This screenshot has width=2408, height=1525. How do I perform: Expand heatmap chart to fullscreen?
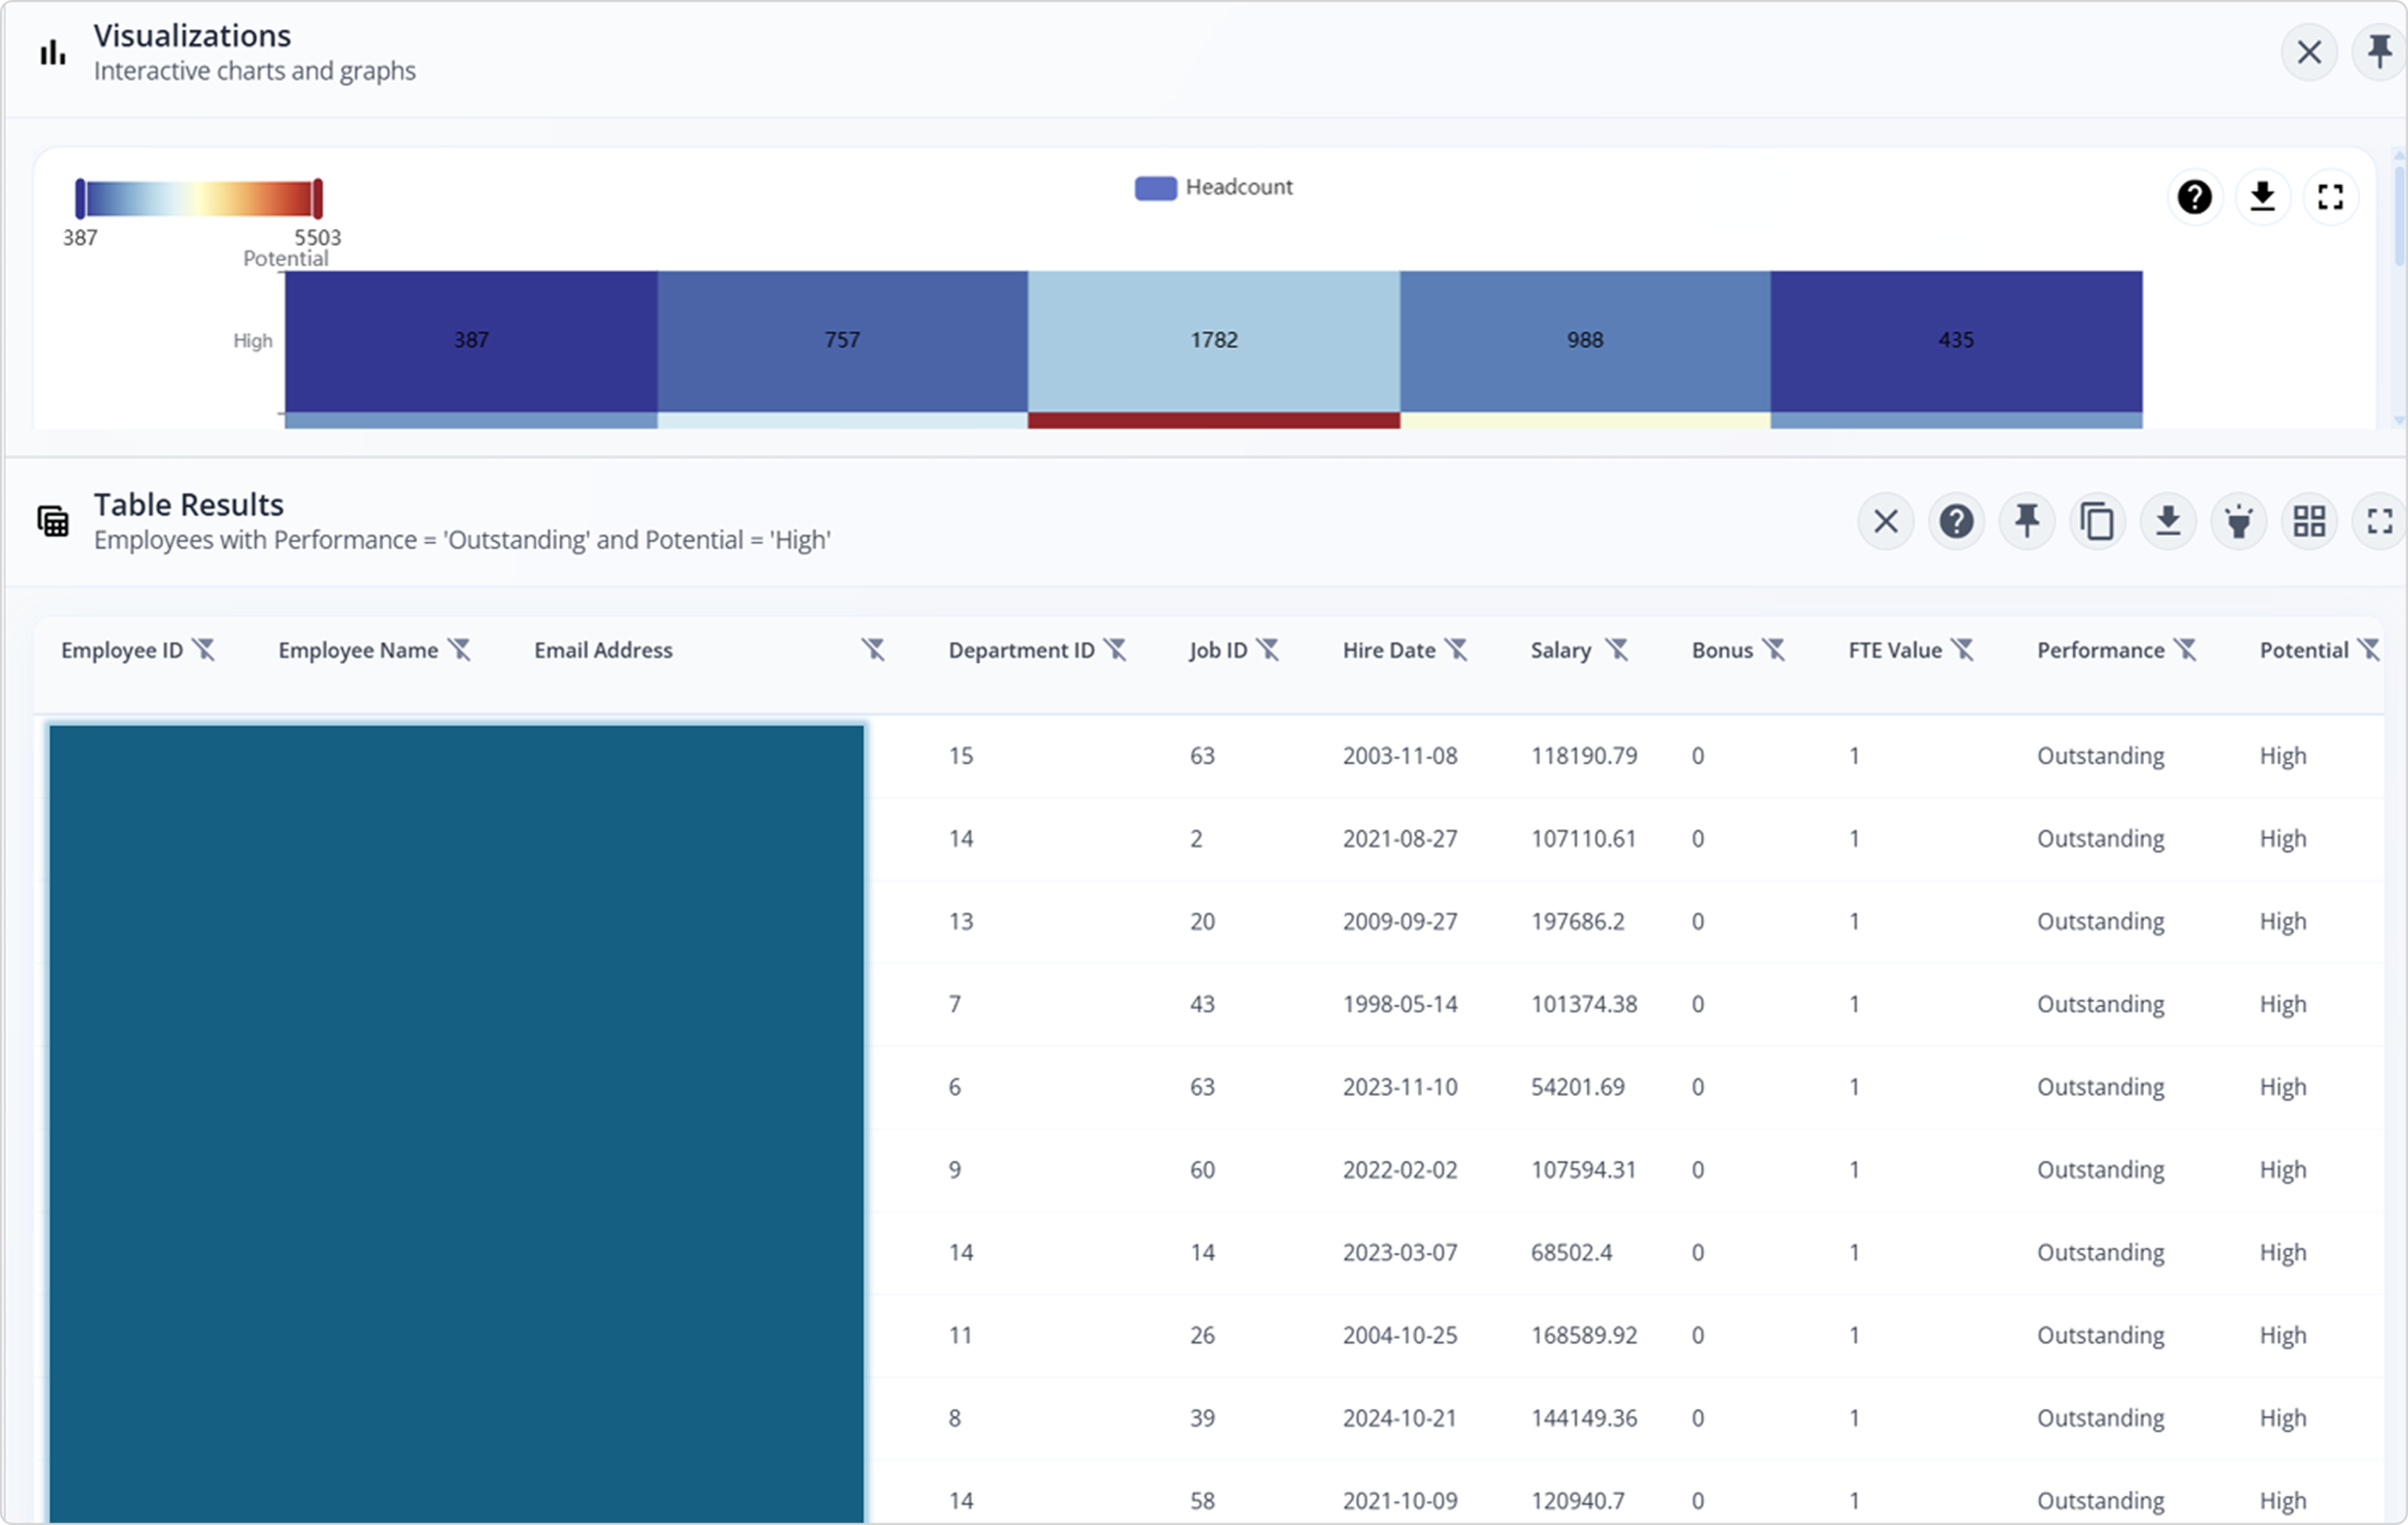(2330, 197)
